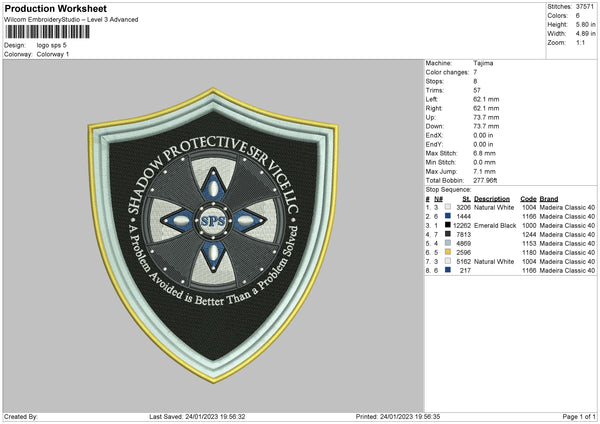Click the white swatch in stop row 1
This screenshot has height=424, width=600.
point(448,207)
